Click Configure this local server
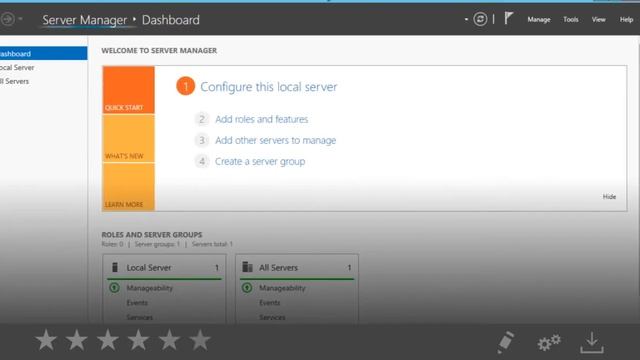 tap(269, 87)
